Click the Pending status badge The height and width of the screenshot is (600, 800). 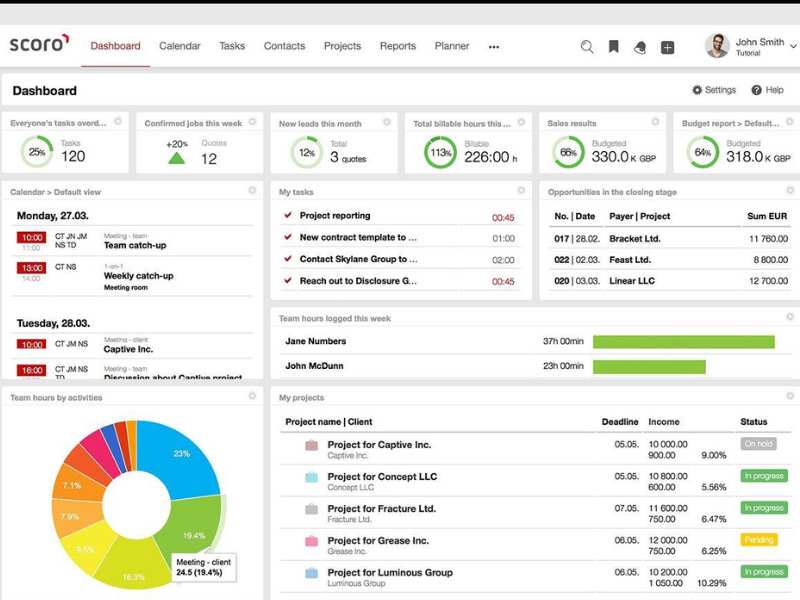(x=758, y=540)
